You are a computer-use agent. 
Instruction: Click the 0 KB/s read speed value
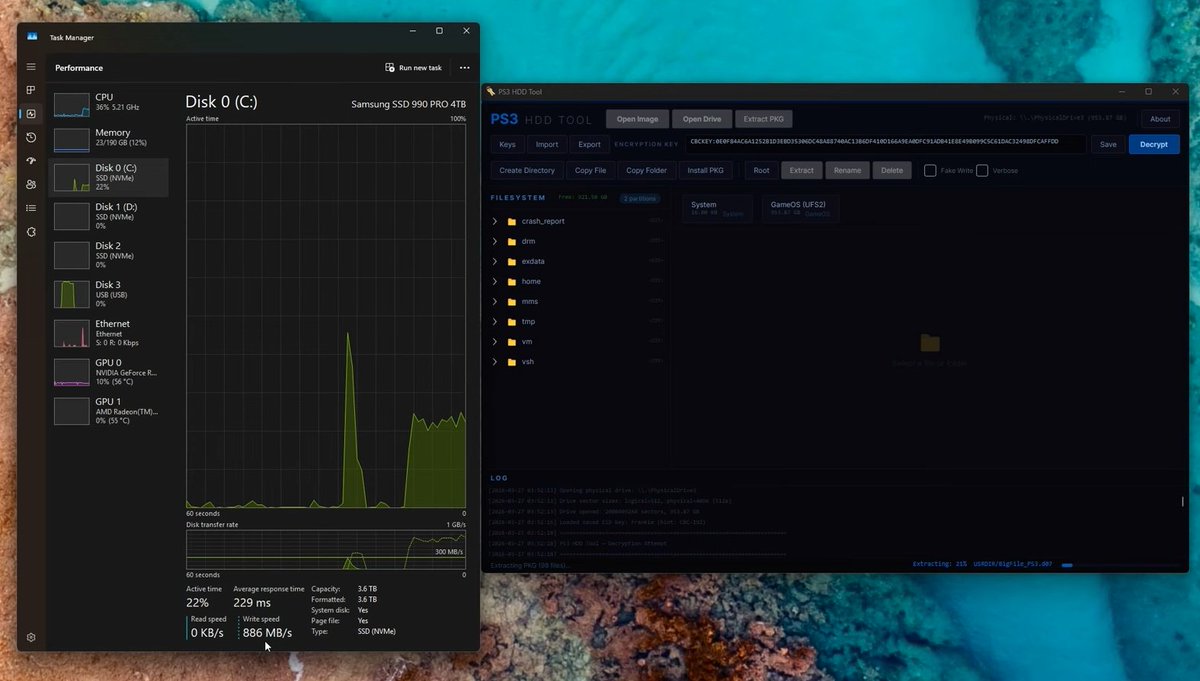point(208,633)
